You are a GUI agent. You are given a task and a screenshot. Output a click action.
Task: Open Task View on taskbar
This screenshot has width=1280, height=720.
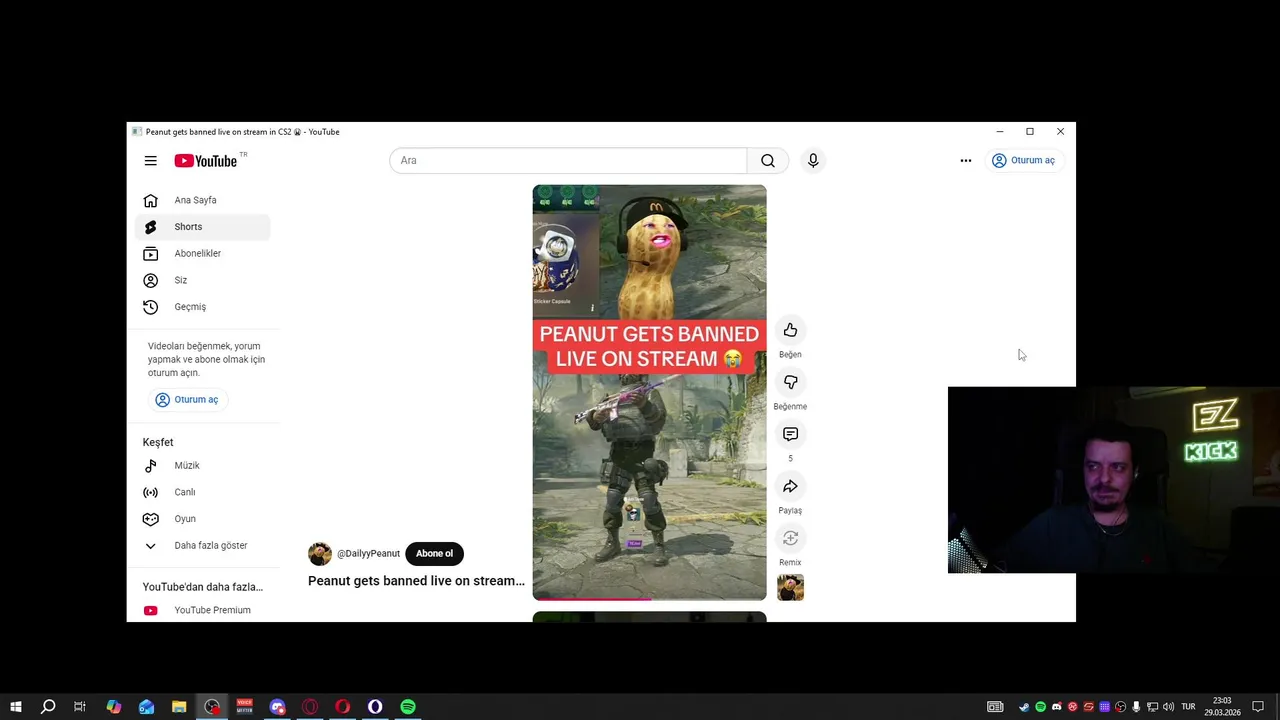coord(80,707)
